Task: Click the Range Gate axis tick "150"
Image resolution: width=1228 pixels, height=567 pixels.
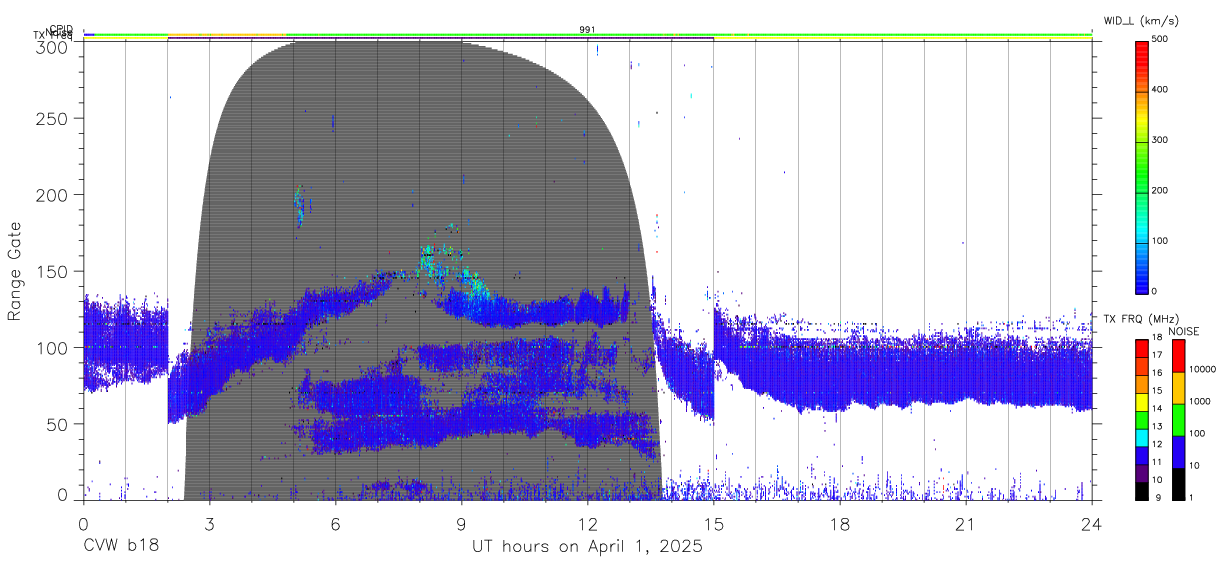Action: coord(53,271)
